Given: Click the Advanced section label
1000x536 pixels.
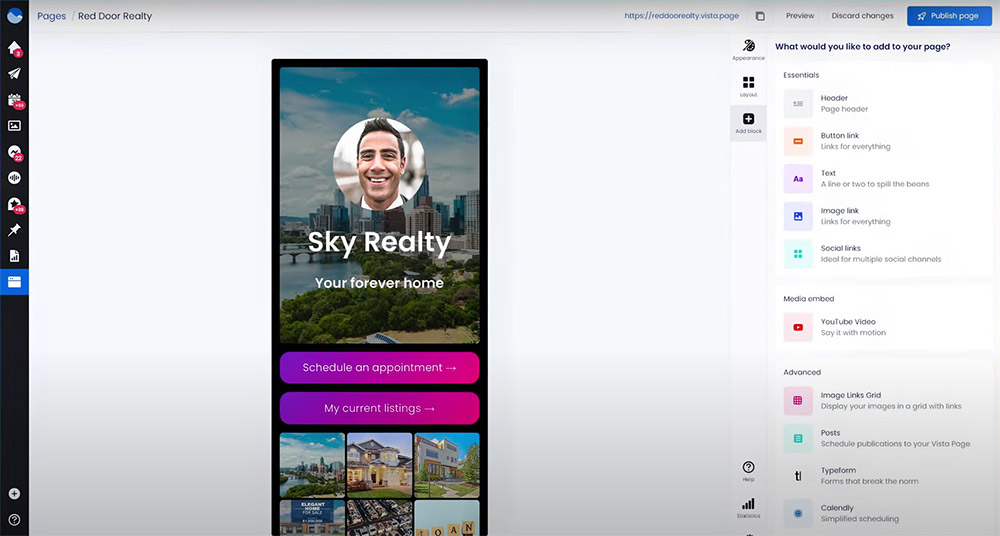Looking at the screenshot, I should [x=802, y=372].
